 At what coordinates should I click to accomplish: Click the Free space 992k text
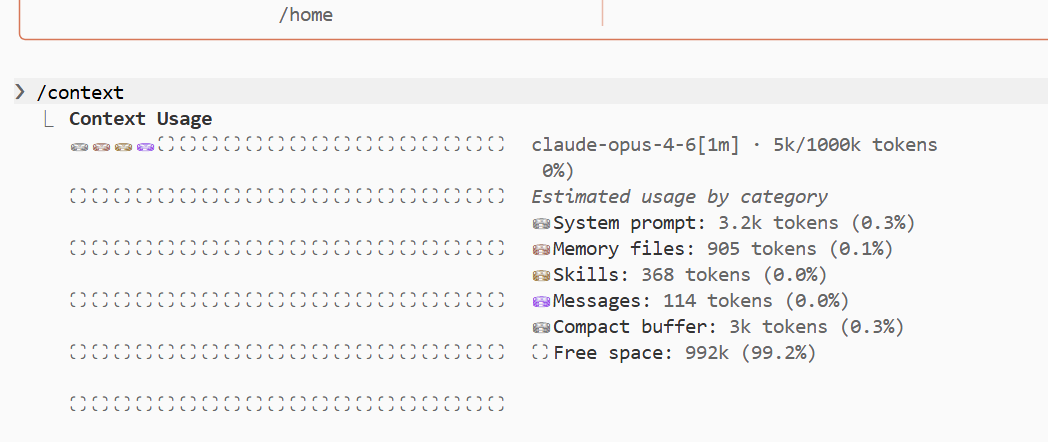[674, 353]
